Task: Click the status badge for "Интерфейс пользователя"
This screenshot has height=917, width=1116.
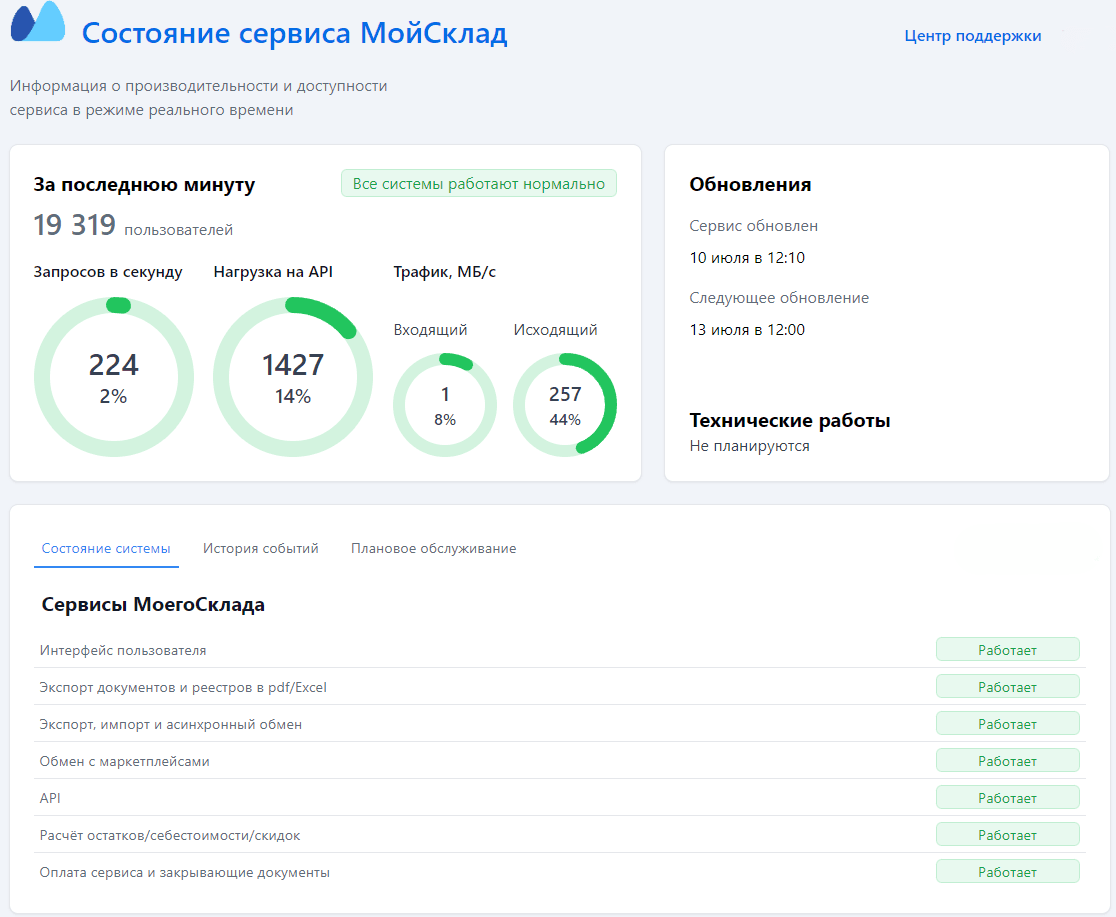Action: (1007, 649)
